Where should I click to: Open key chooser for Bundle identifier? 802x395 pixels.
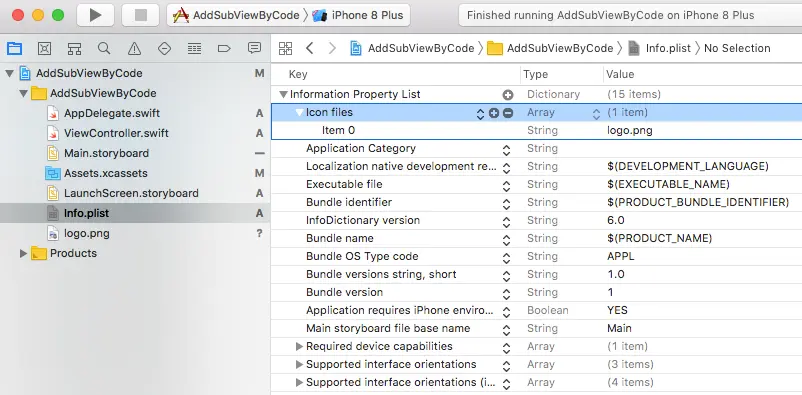tap(506, 204)
